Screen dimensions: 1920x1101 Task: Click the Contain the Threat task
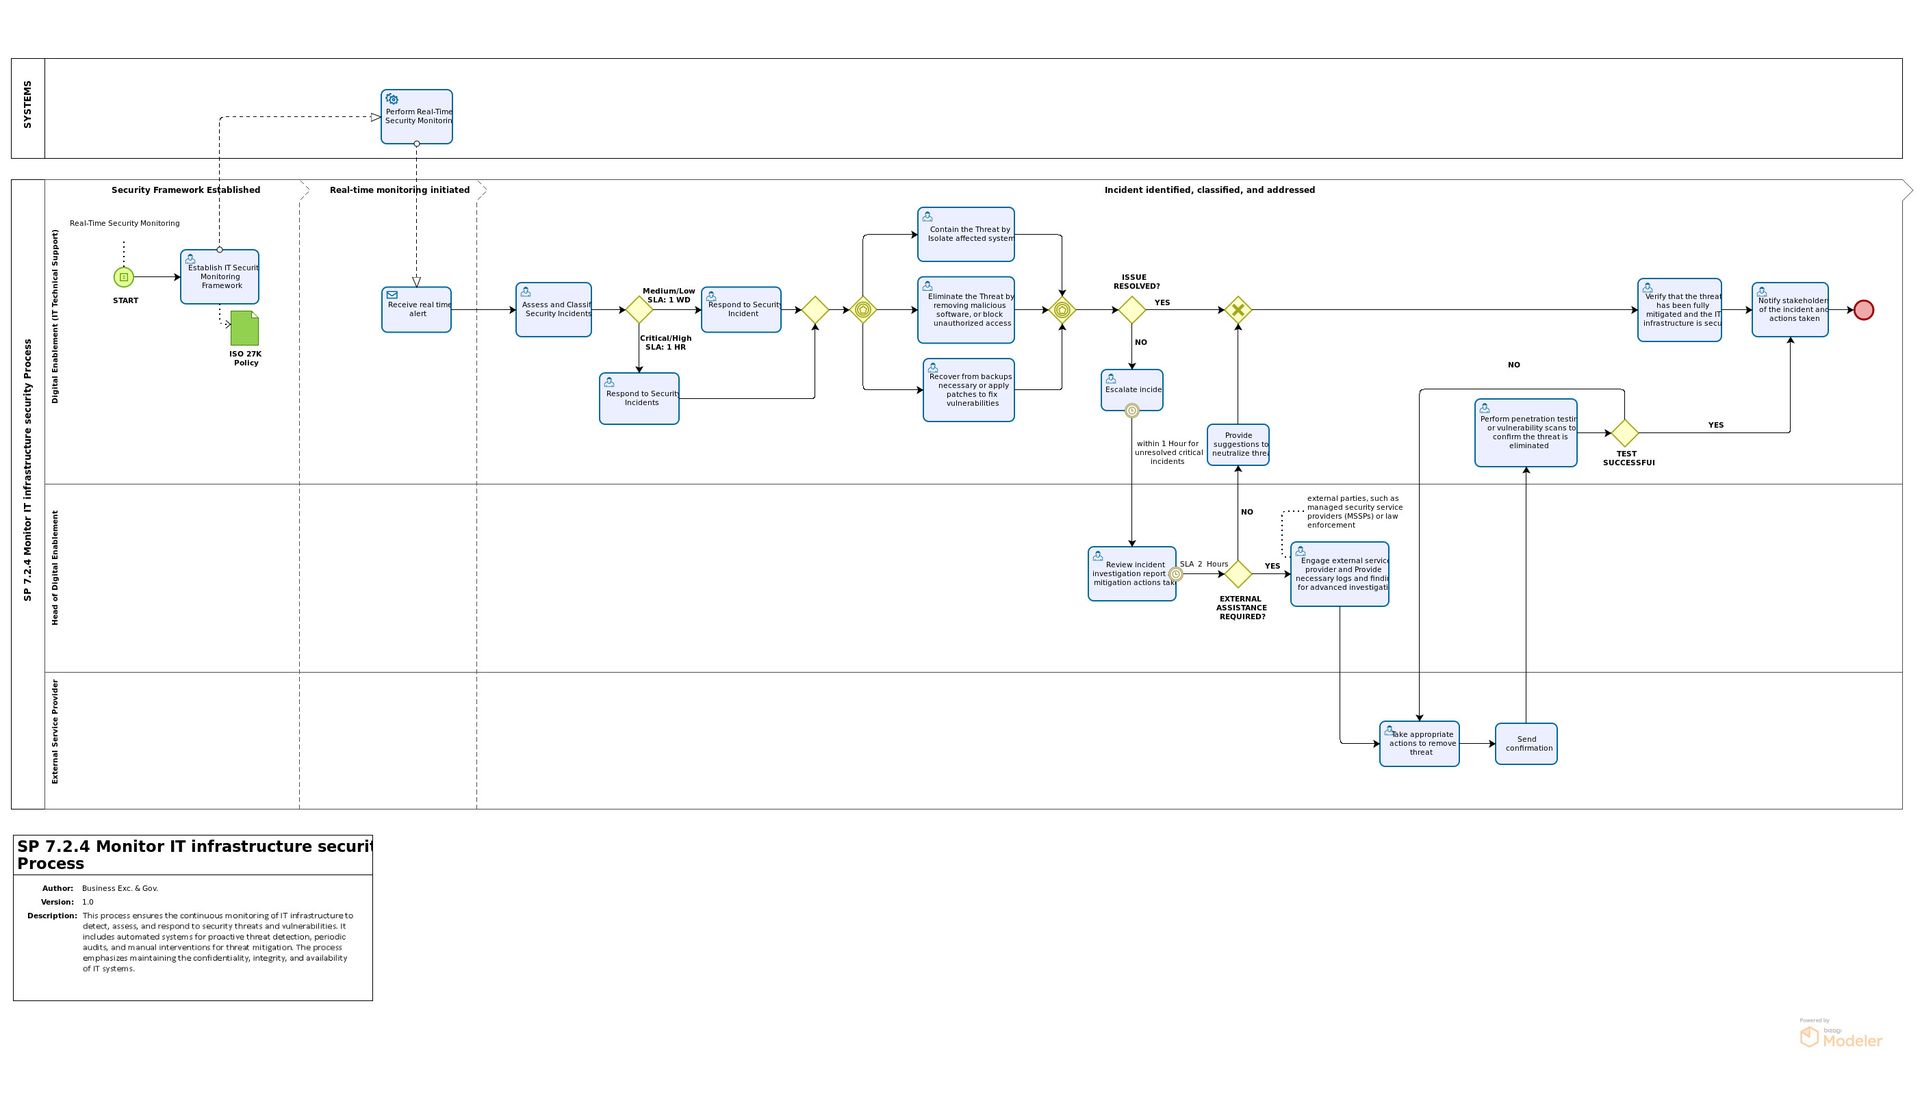966,235
